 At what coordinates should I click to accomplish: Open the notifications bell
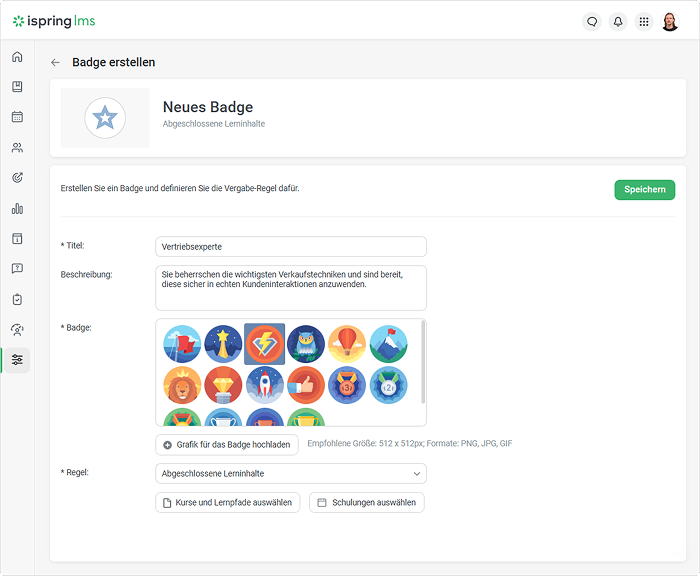point(618,21)
